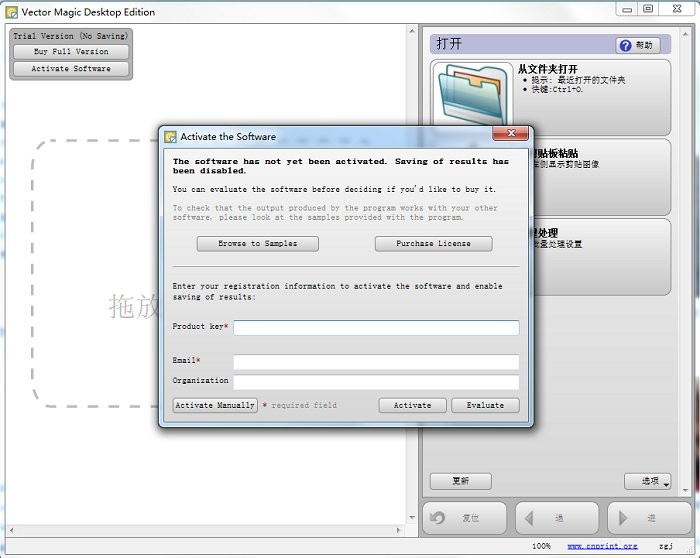Click Activate Software in trial panel
Screen dimensions: 700x558
(71, 69)
